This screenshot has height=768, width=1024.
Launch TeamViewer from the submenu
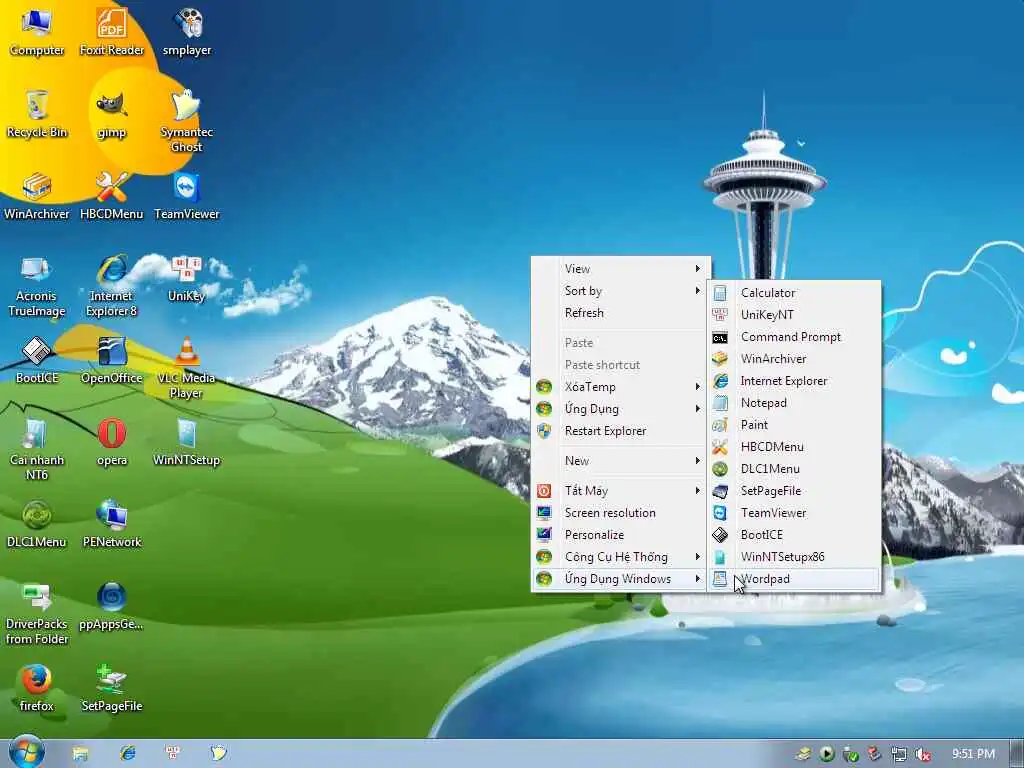pos(794,513)
